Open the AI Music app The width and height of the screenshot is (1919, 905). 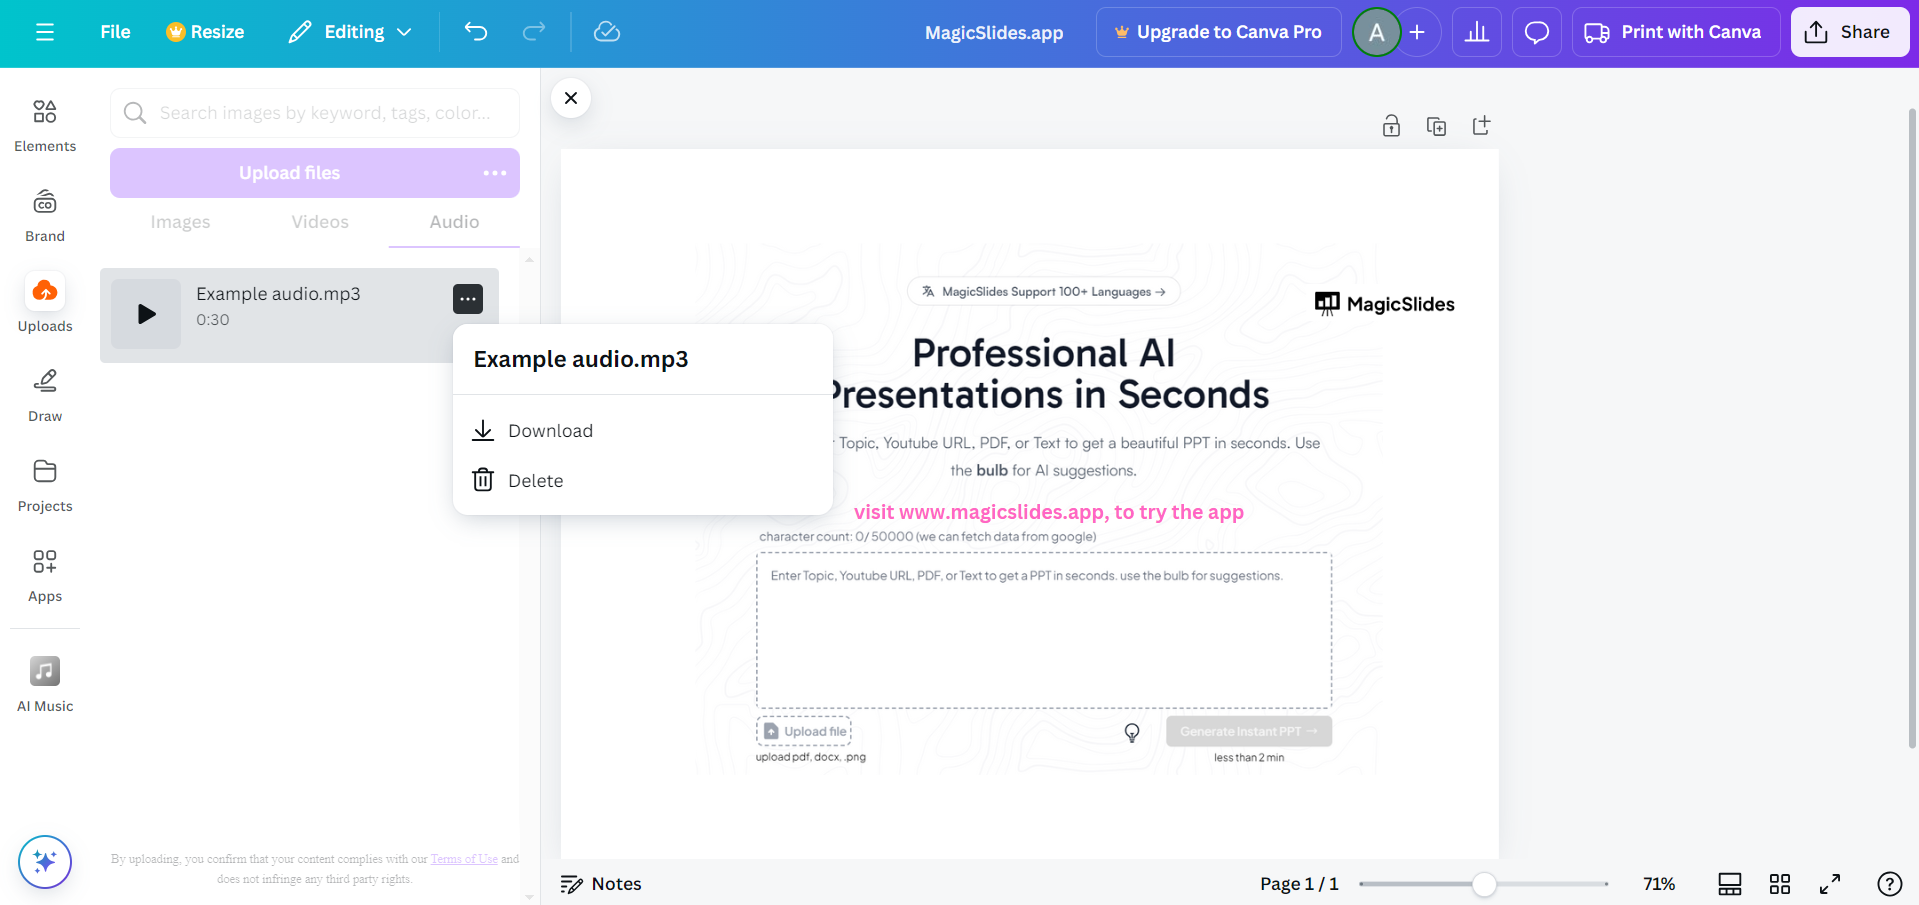45,684
